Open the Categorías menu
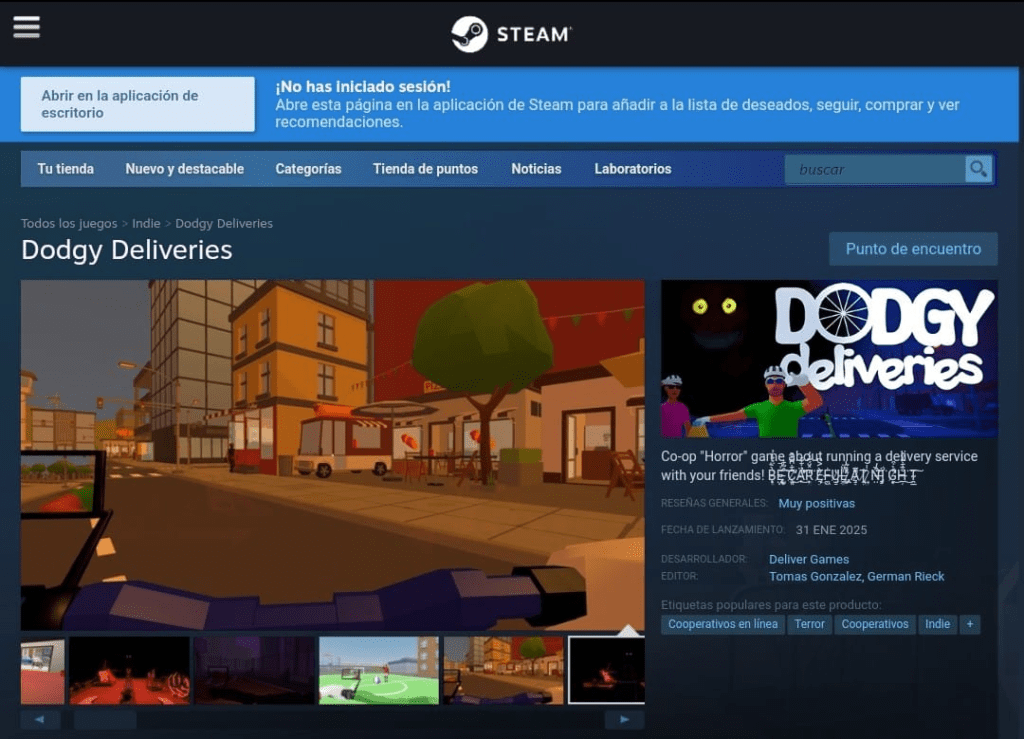The width and height of the screenshot is (1024, 739). click(308, 169)
